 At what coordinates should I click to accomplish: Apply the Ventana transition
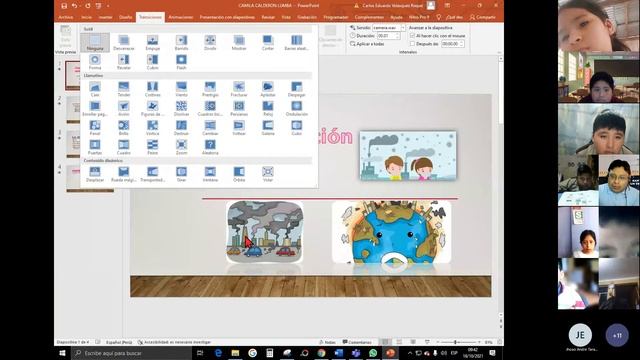point(210,174)
